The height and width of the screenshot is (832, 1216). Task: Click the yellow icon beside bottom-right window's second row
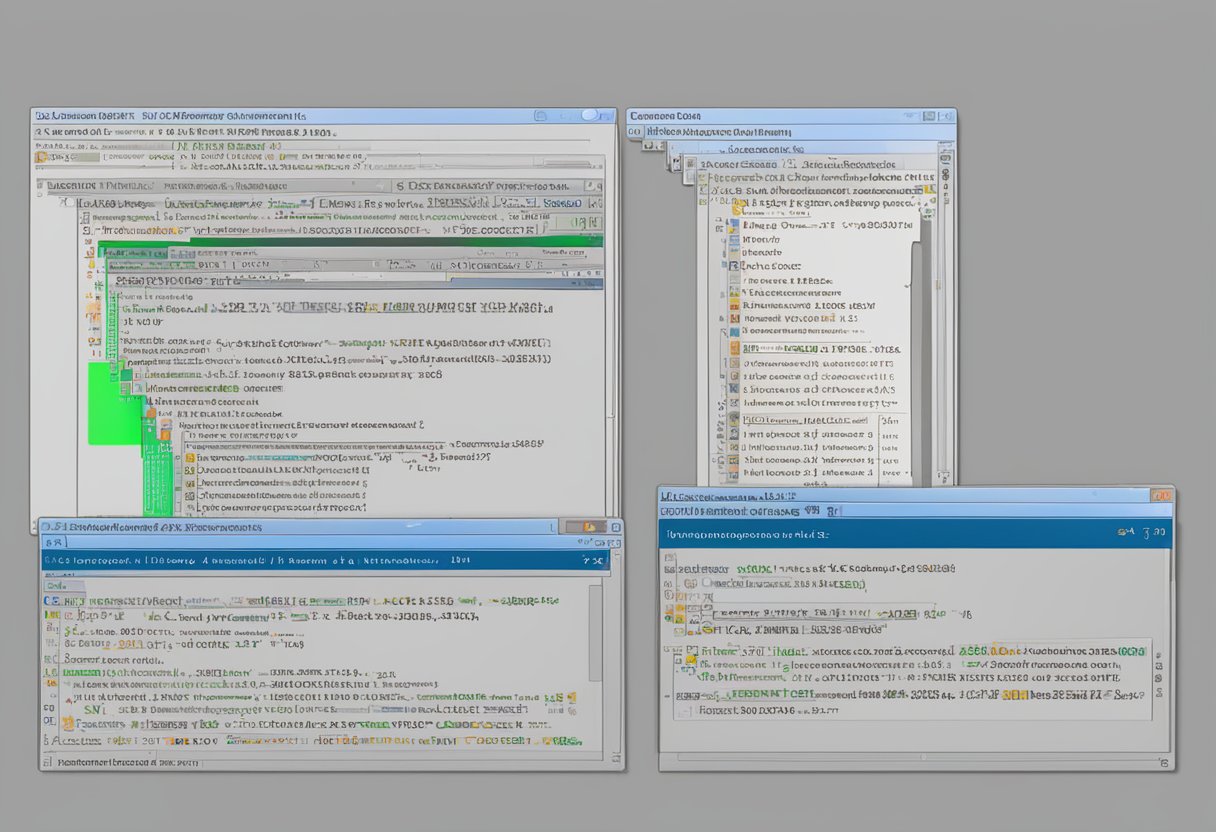coord(680,609)
